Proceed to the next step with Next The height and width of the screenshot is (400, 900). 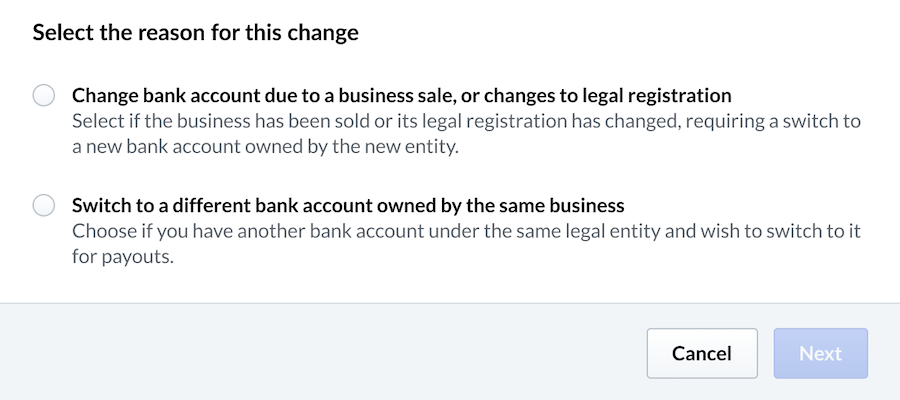[820, 353]
